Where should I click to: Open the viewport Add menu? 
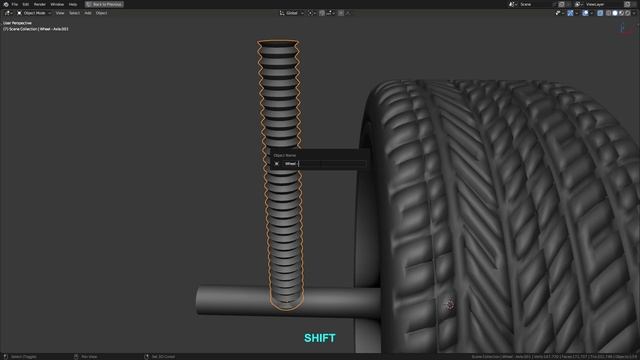(88, 13)
